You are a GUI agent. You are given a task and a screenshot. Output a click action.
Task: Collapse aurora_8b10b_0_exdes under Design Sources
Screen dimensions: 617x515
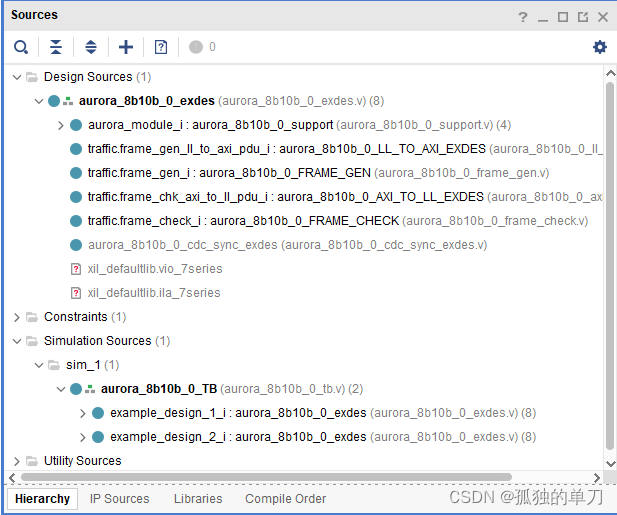[39, 101]
